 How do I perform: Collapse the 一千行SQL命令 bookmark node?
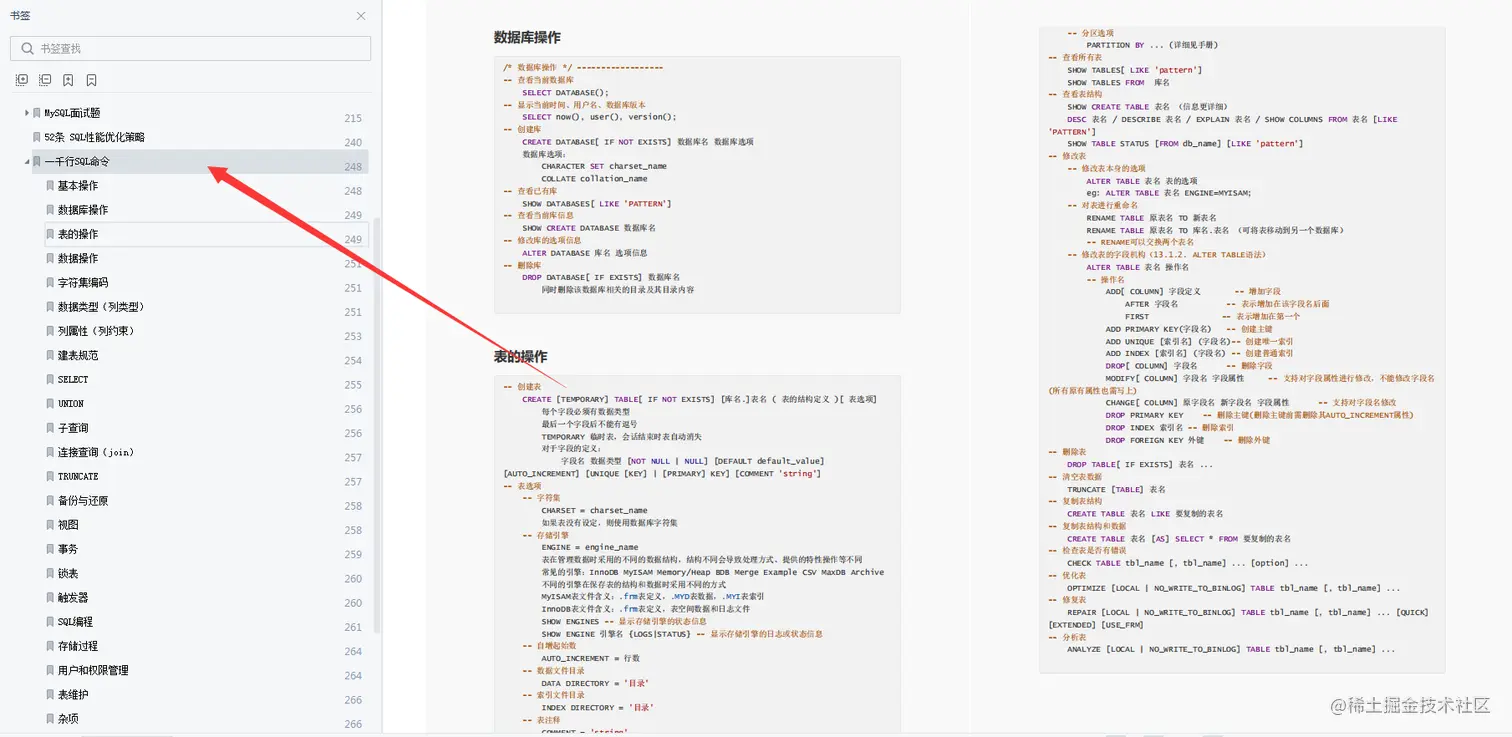point(26,162)
